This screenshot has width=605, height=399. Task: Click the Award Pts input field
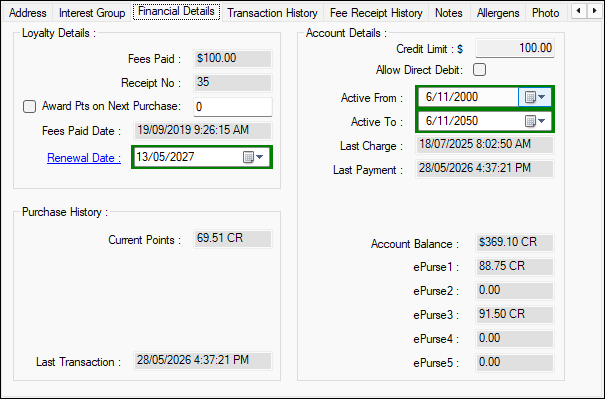pyautogui.click(x=233, y=107)
